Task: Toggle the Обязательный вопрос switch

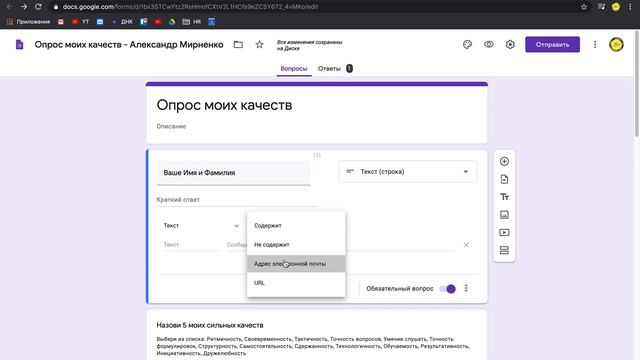Action: pyautogui.click(x=448, y=289)
